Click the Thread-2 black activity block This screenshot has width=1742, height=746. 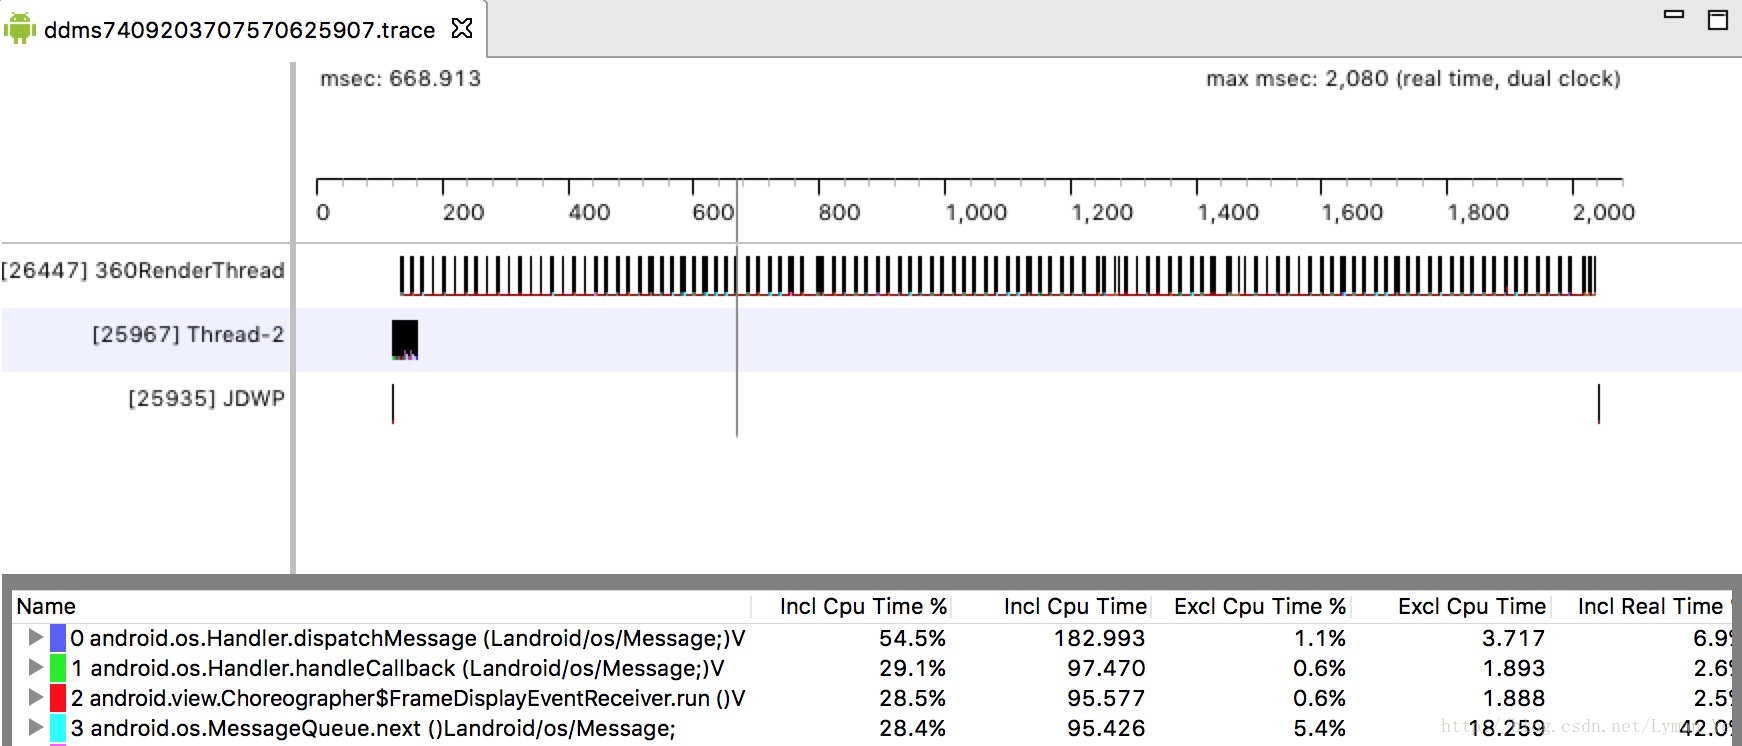405,339
